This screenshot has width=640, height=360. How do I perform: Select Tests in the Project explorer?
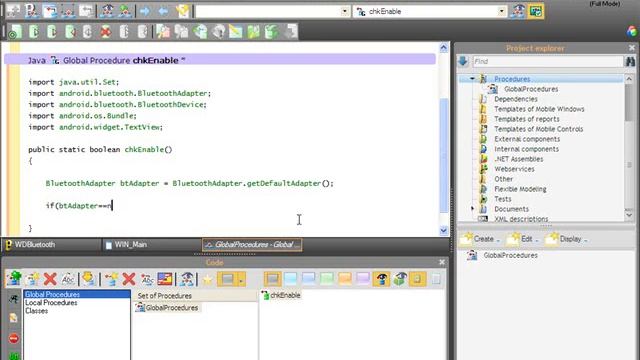point(502,199)
